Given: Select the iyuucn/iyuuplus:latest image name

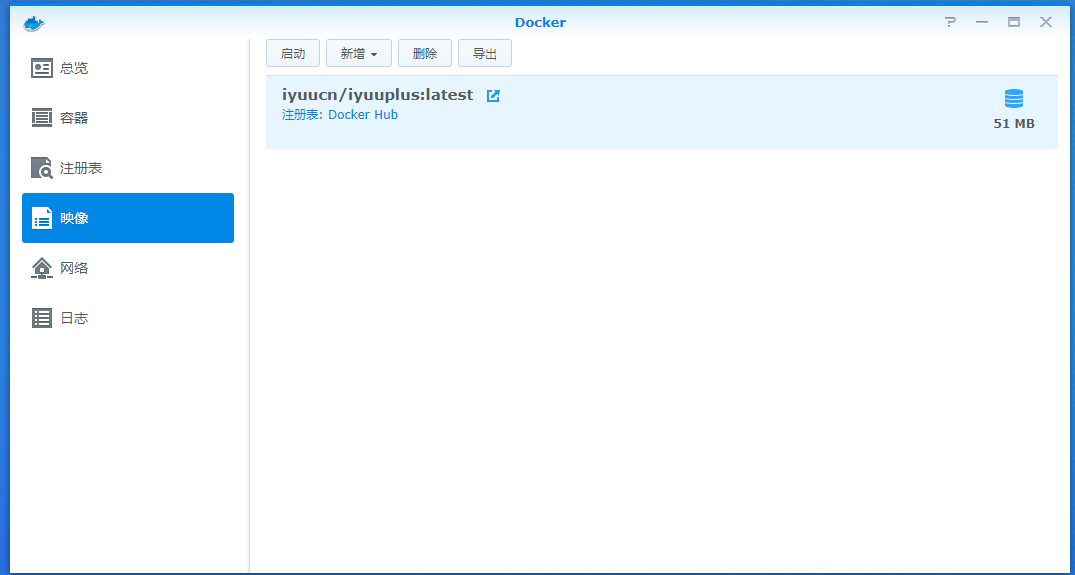Looking at the screenshot, I should [378, 95].
